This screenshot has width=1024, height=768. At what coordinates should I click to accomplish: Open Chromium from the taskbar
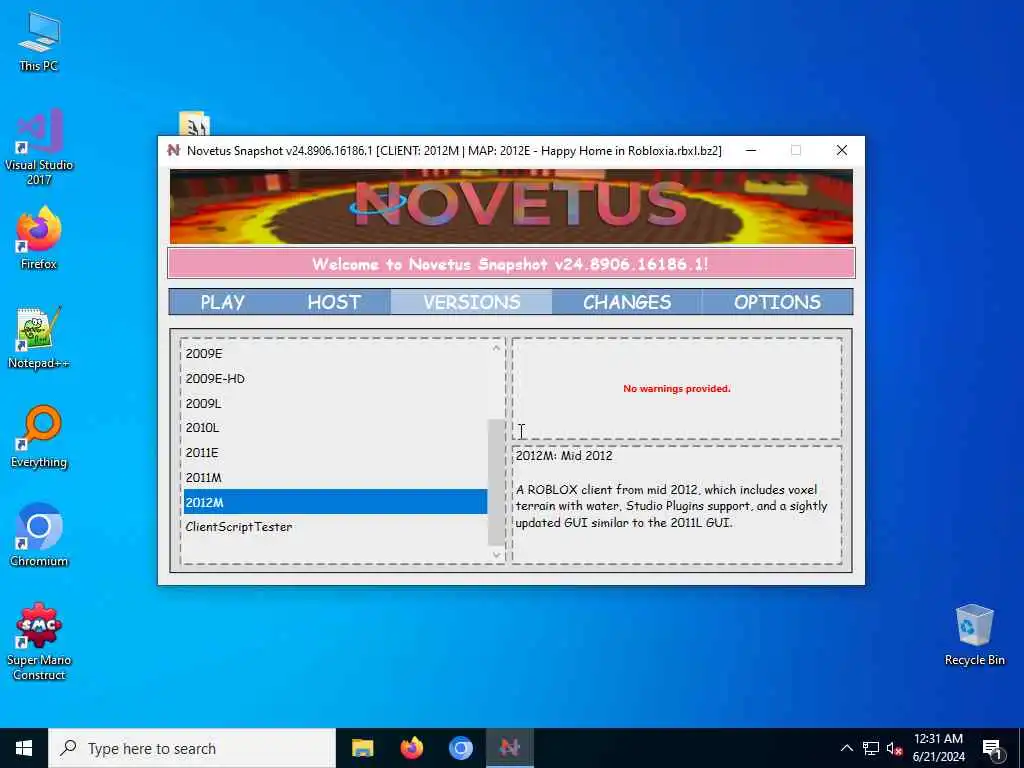coord(460,748)
